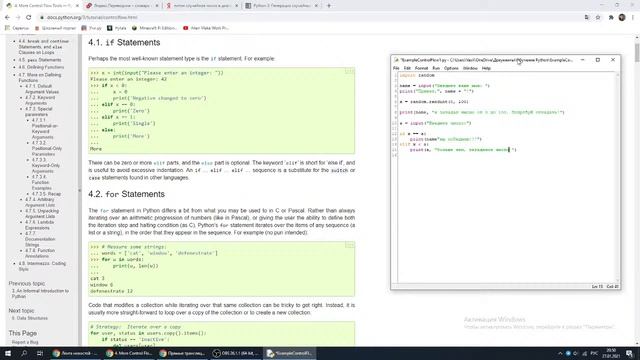640x360 pixels.
Task: Close the More Control Flow Tools tab
Action: click(x=77, y=6)
